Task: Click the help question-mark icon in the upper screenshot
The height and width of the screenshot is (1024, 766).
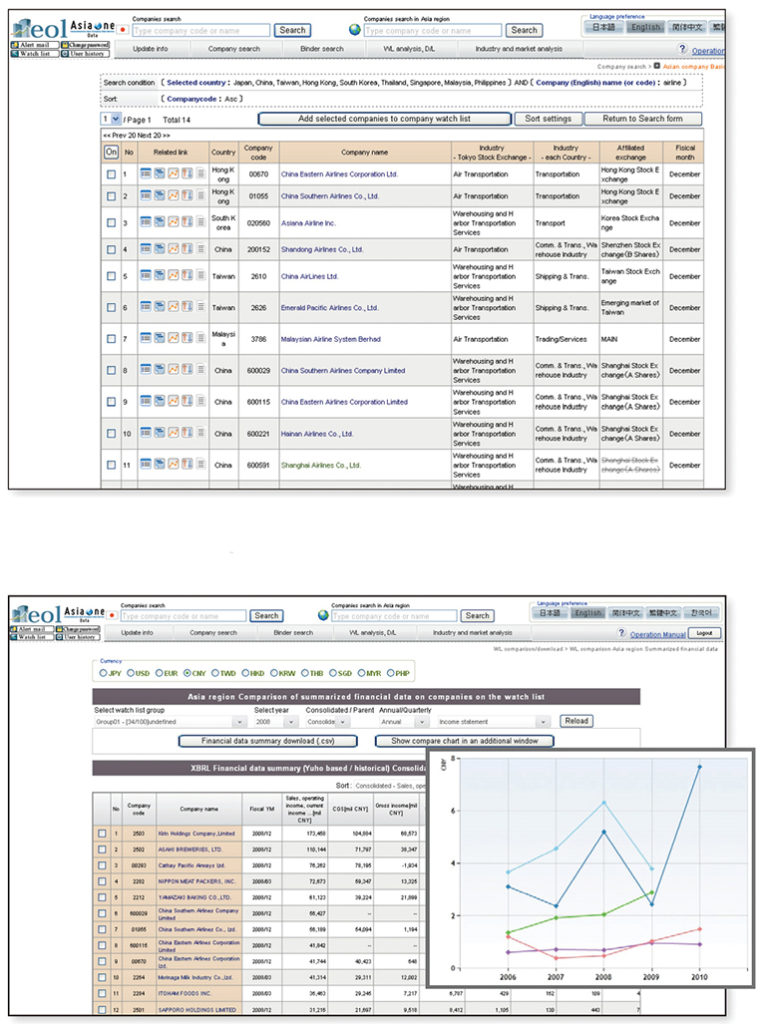Action: 682,49
